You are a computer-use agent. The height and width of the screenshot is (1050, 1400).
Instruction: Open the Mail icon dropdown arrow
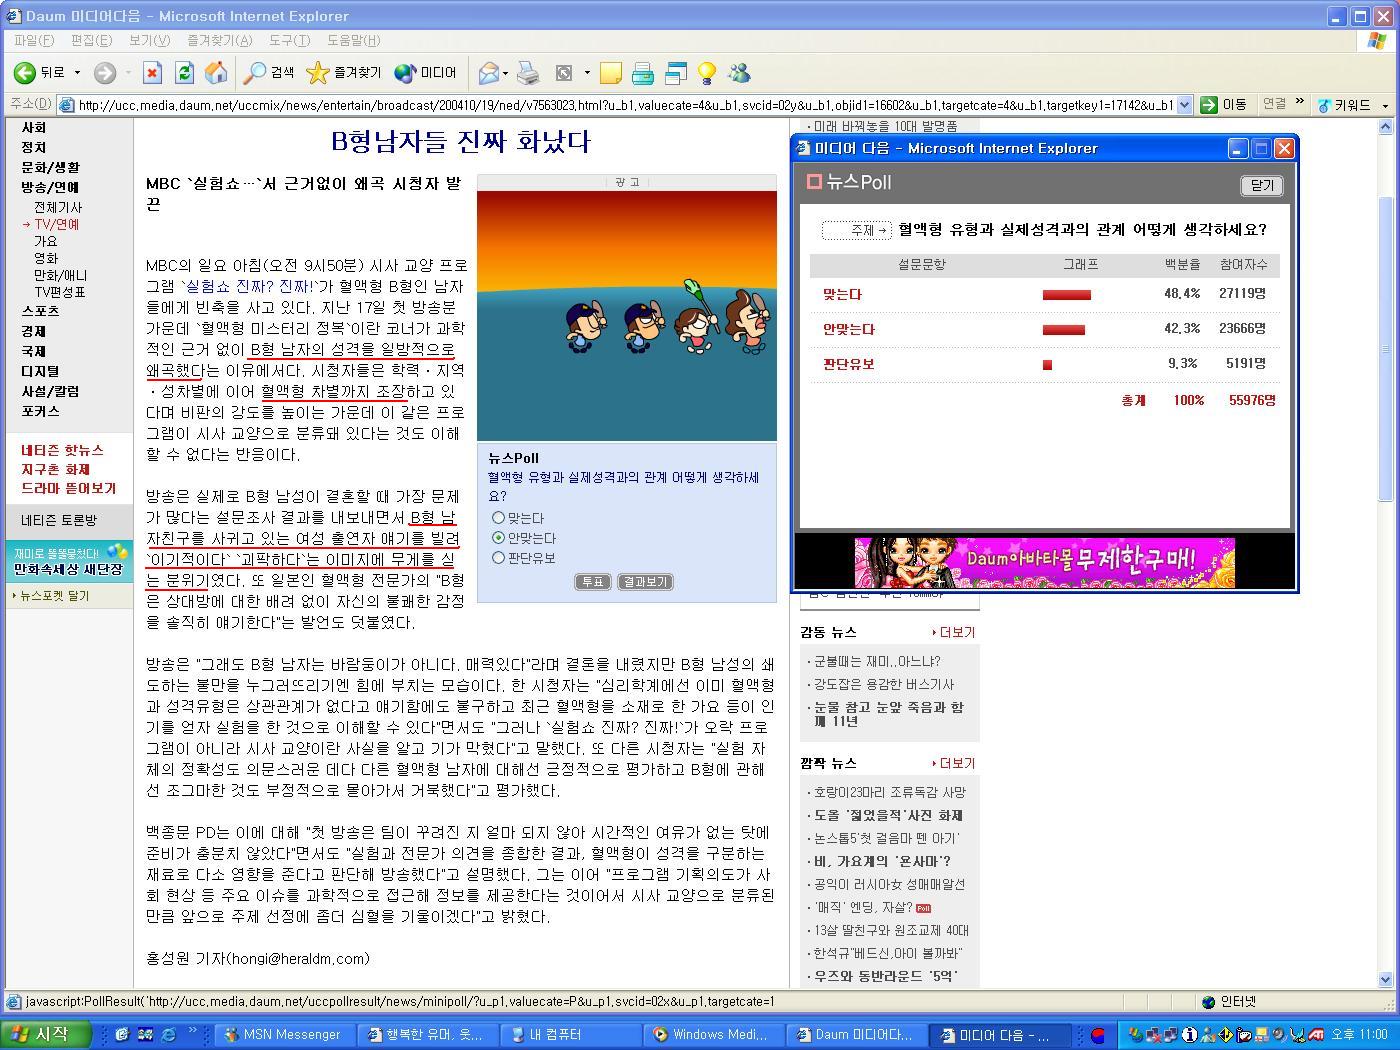tap(505, 73)
